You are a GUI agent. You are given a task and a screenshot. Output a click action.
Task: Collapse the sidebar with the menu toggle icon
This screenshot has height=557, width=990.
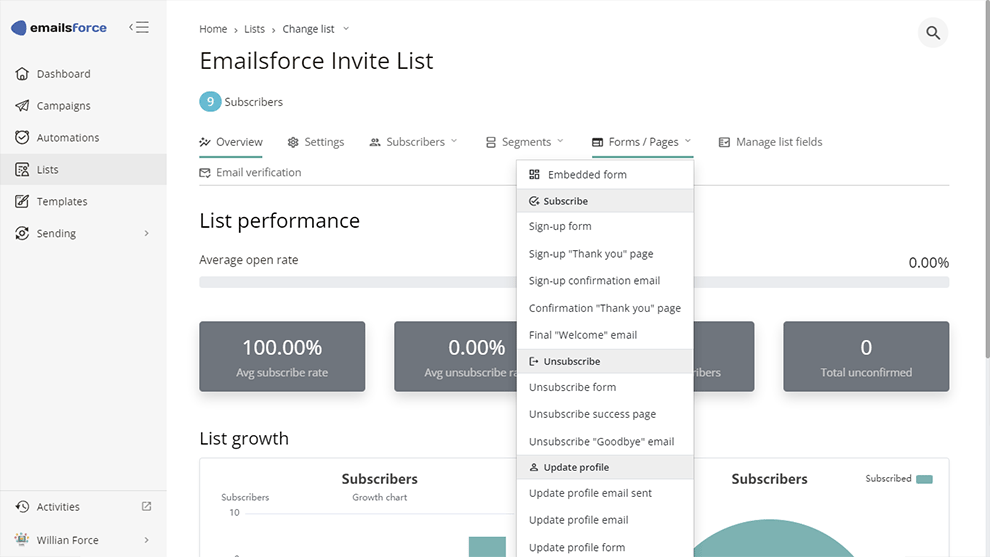pos(139,27)
